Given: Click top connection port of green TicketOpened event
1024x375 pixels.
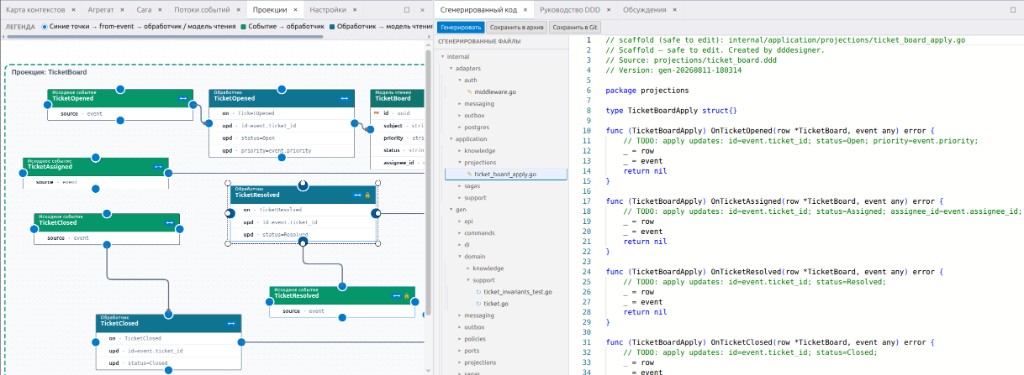Looking at the screenshot, I should point(120,89).
